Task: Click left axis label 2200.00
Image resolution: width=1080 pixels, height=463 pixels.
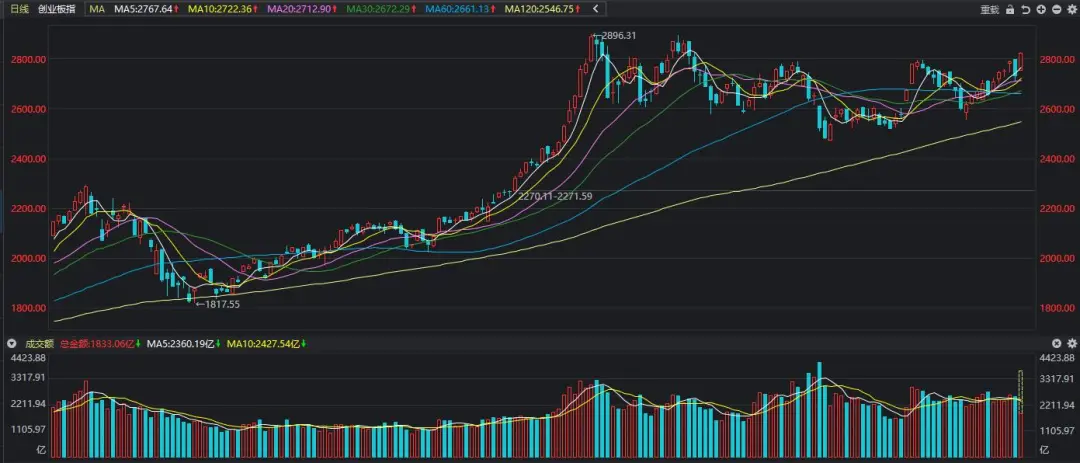Action: click(29, 209)
